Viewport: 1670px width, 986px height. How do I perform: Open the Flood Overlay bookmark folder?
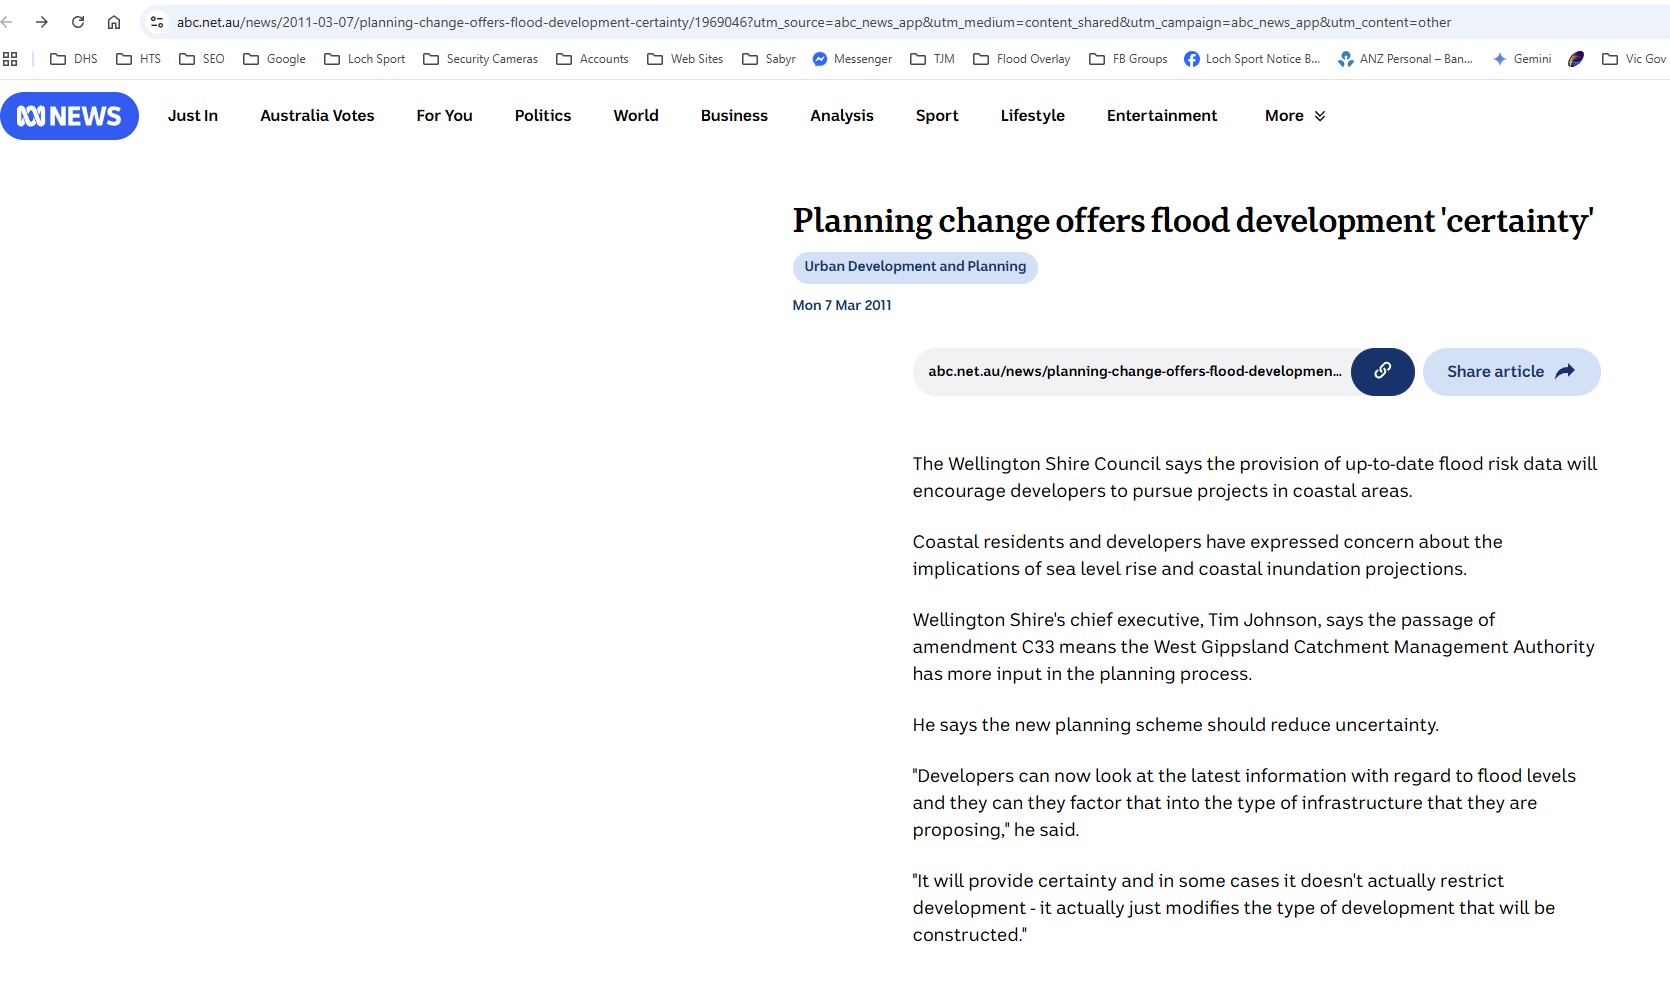[1021, 59]
